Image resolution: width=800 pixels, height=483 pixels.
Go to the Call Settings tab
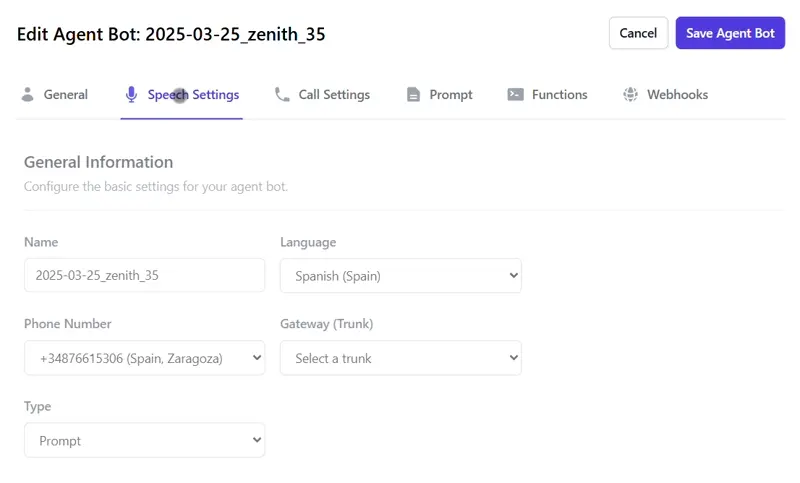click(333, 95)
